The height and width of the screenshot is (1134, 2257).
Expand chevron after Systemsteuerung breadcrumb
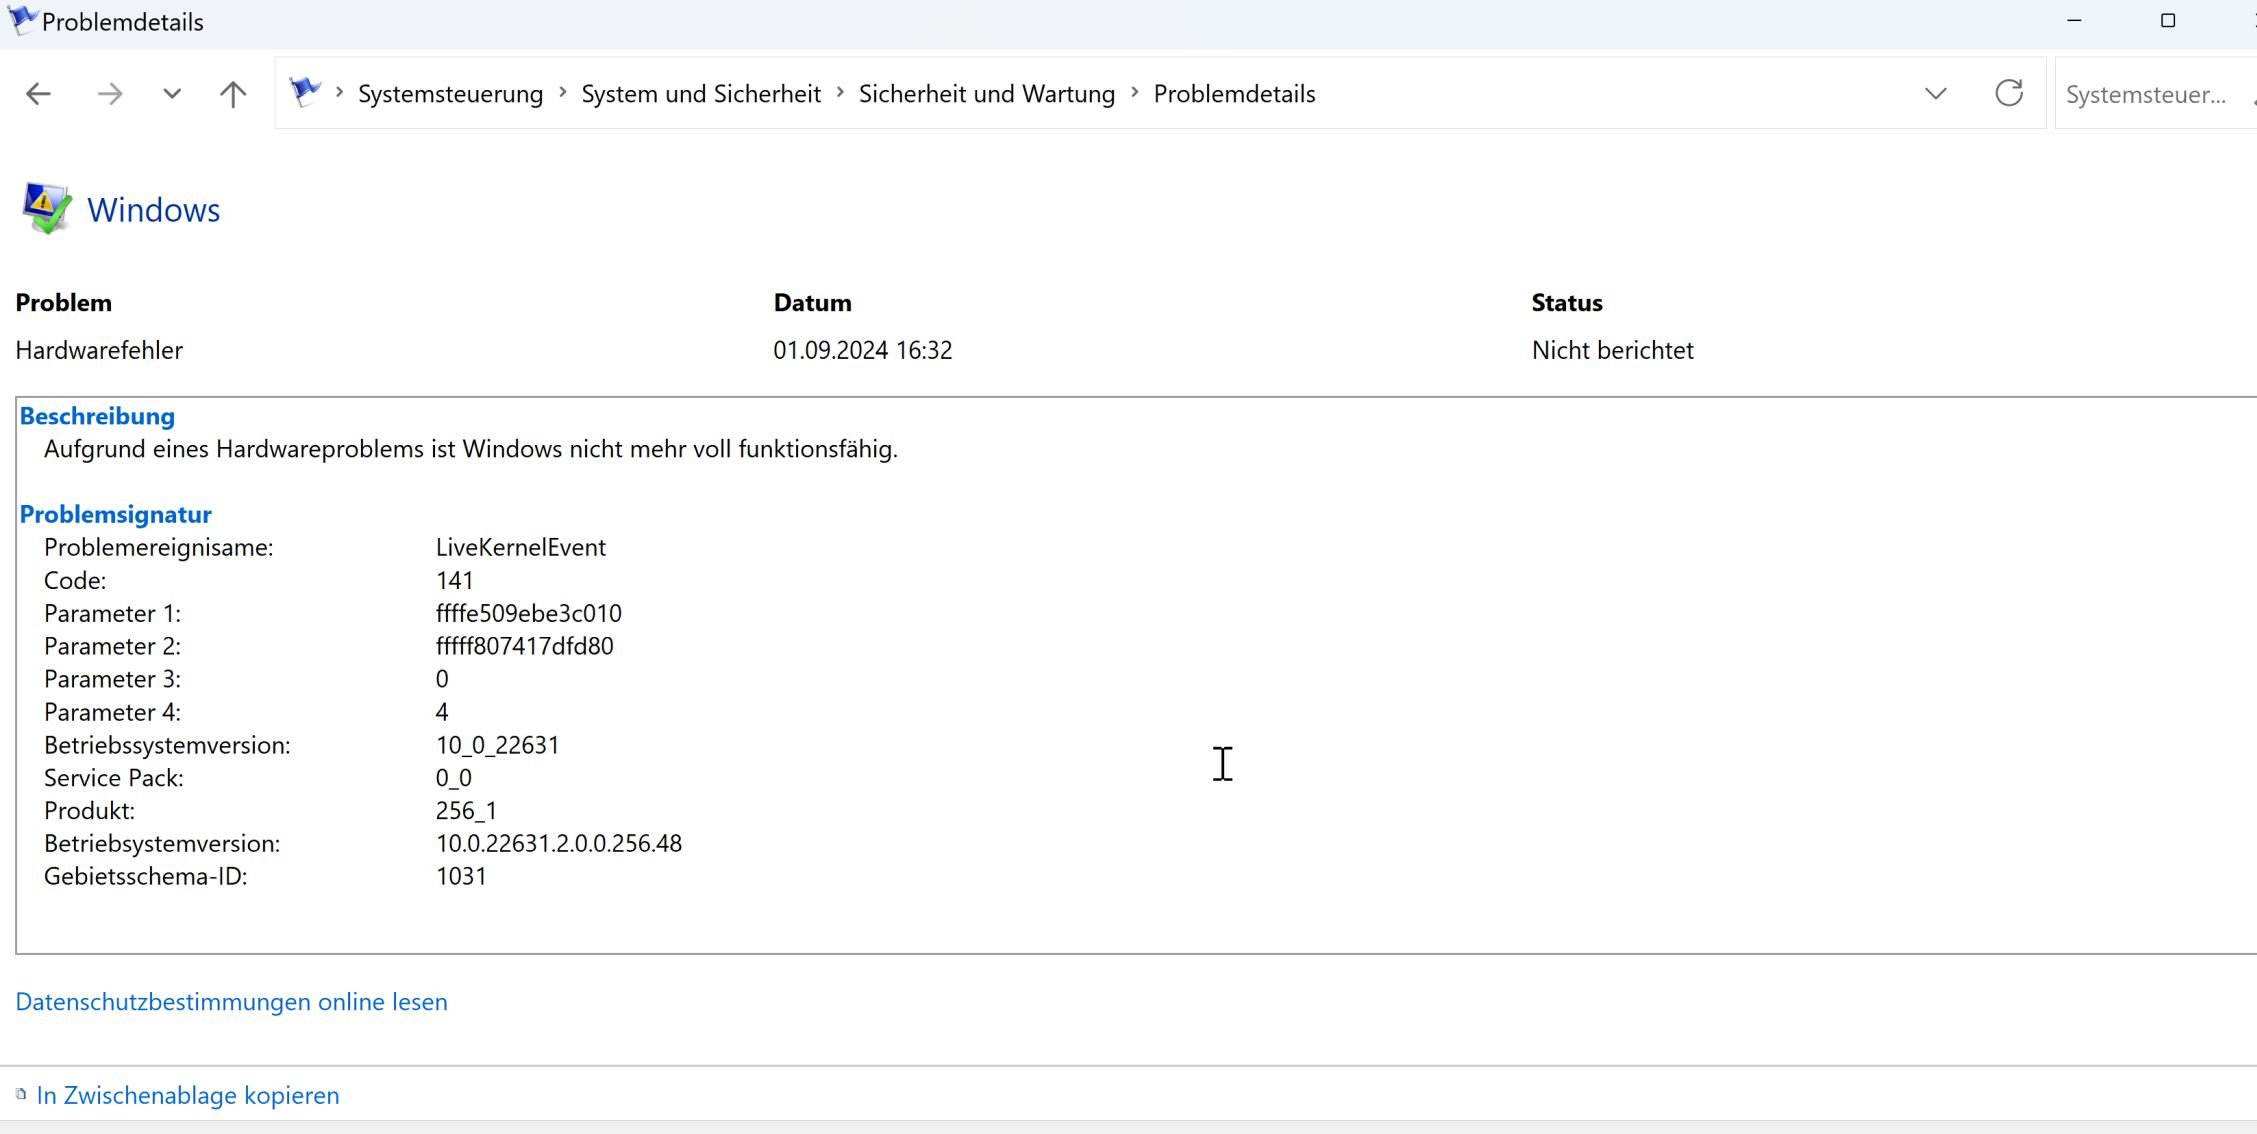click(563, 93)
